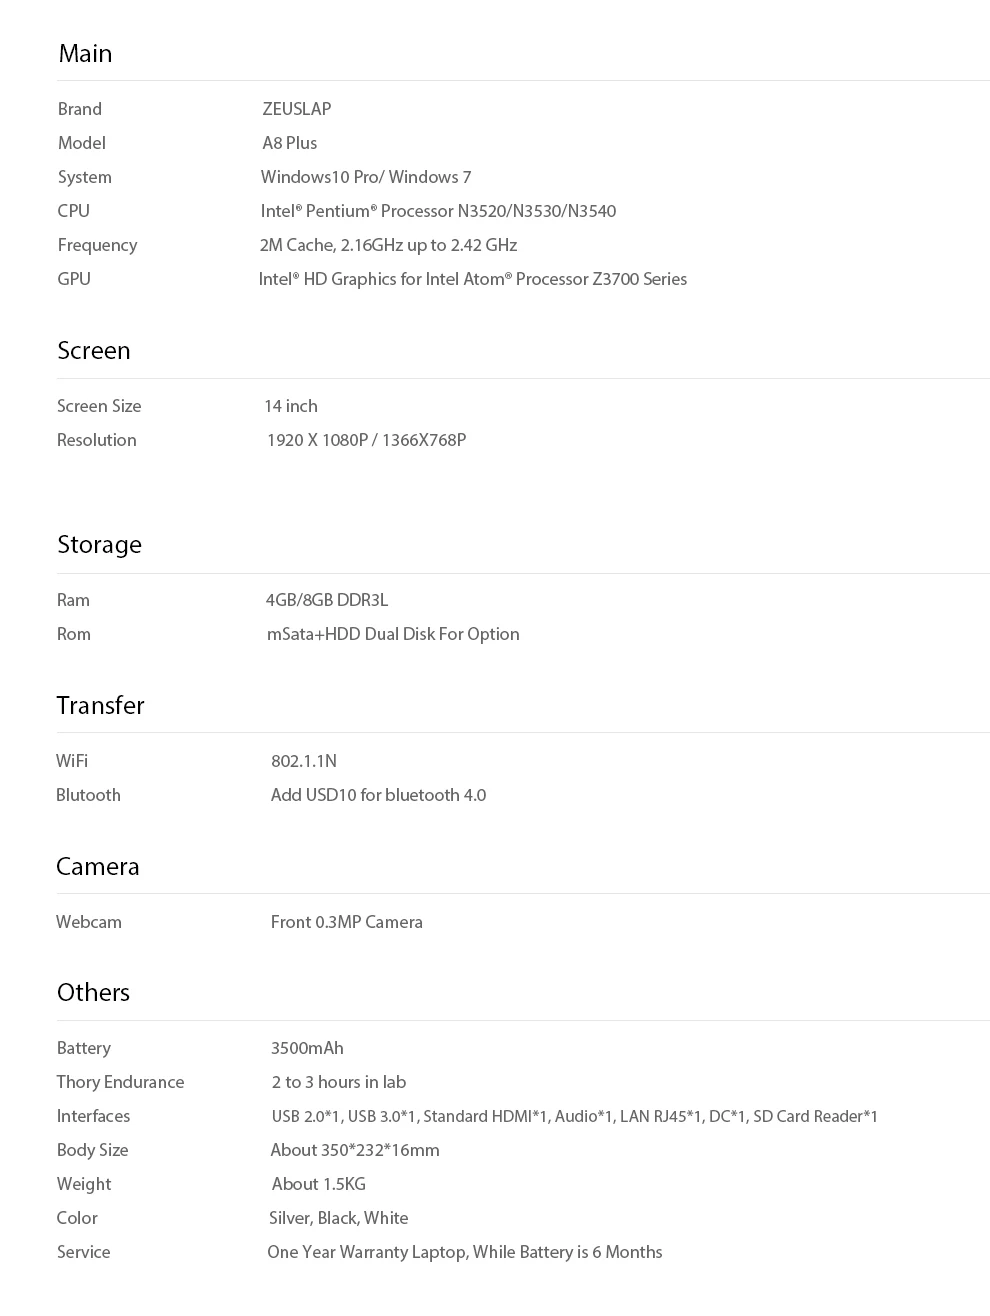Click the 3500mAh battery value
The height and width of the screenshot is (1316, 990).
pyautogui.click(x=307, y=1048)
